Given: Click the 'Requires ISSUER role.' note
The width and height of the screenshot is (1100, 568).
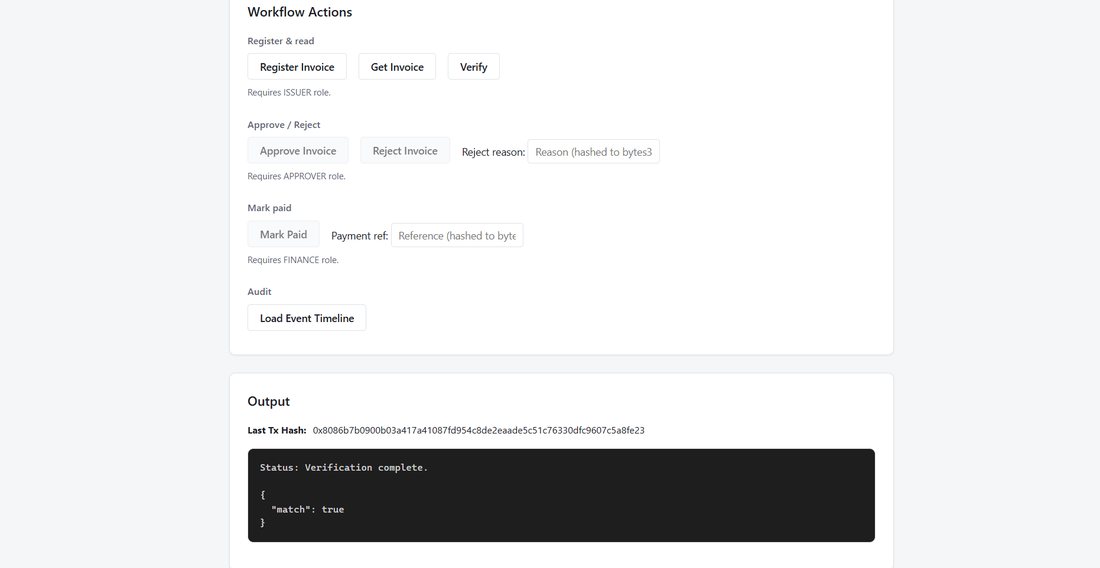Looking at the screenshot, I should click(x=289, y=93).
